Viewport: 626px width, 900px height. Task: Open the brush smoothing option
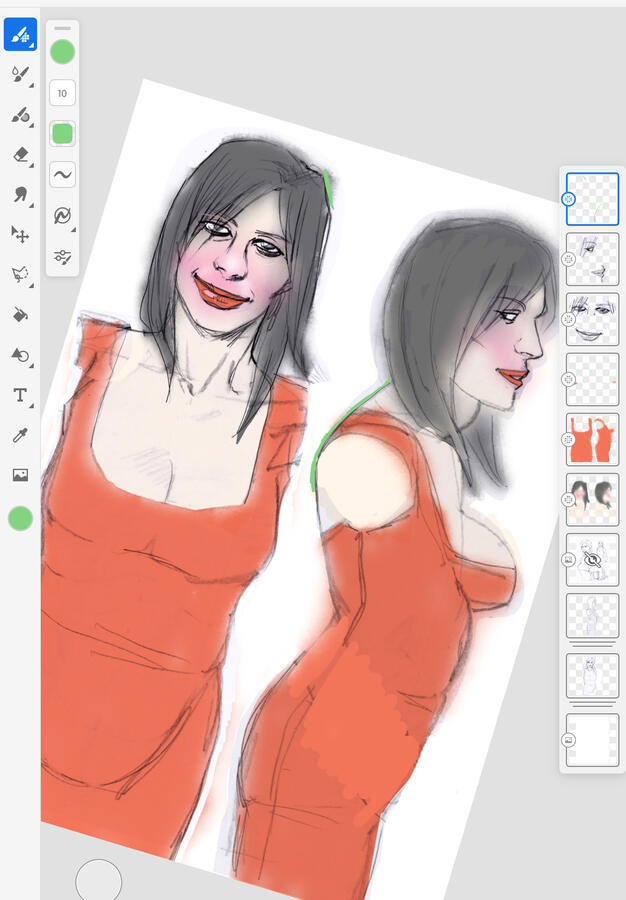click(x=62, y=174)
